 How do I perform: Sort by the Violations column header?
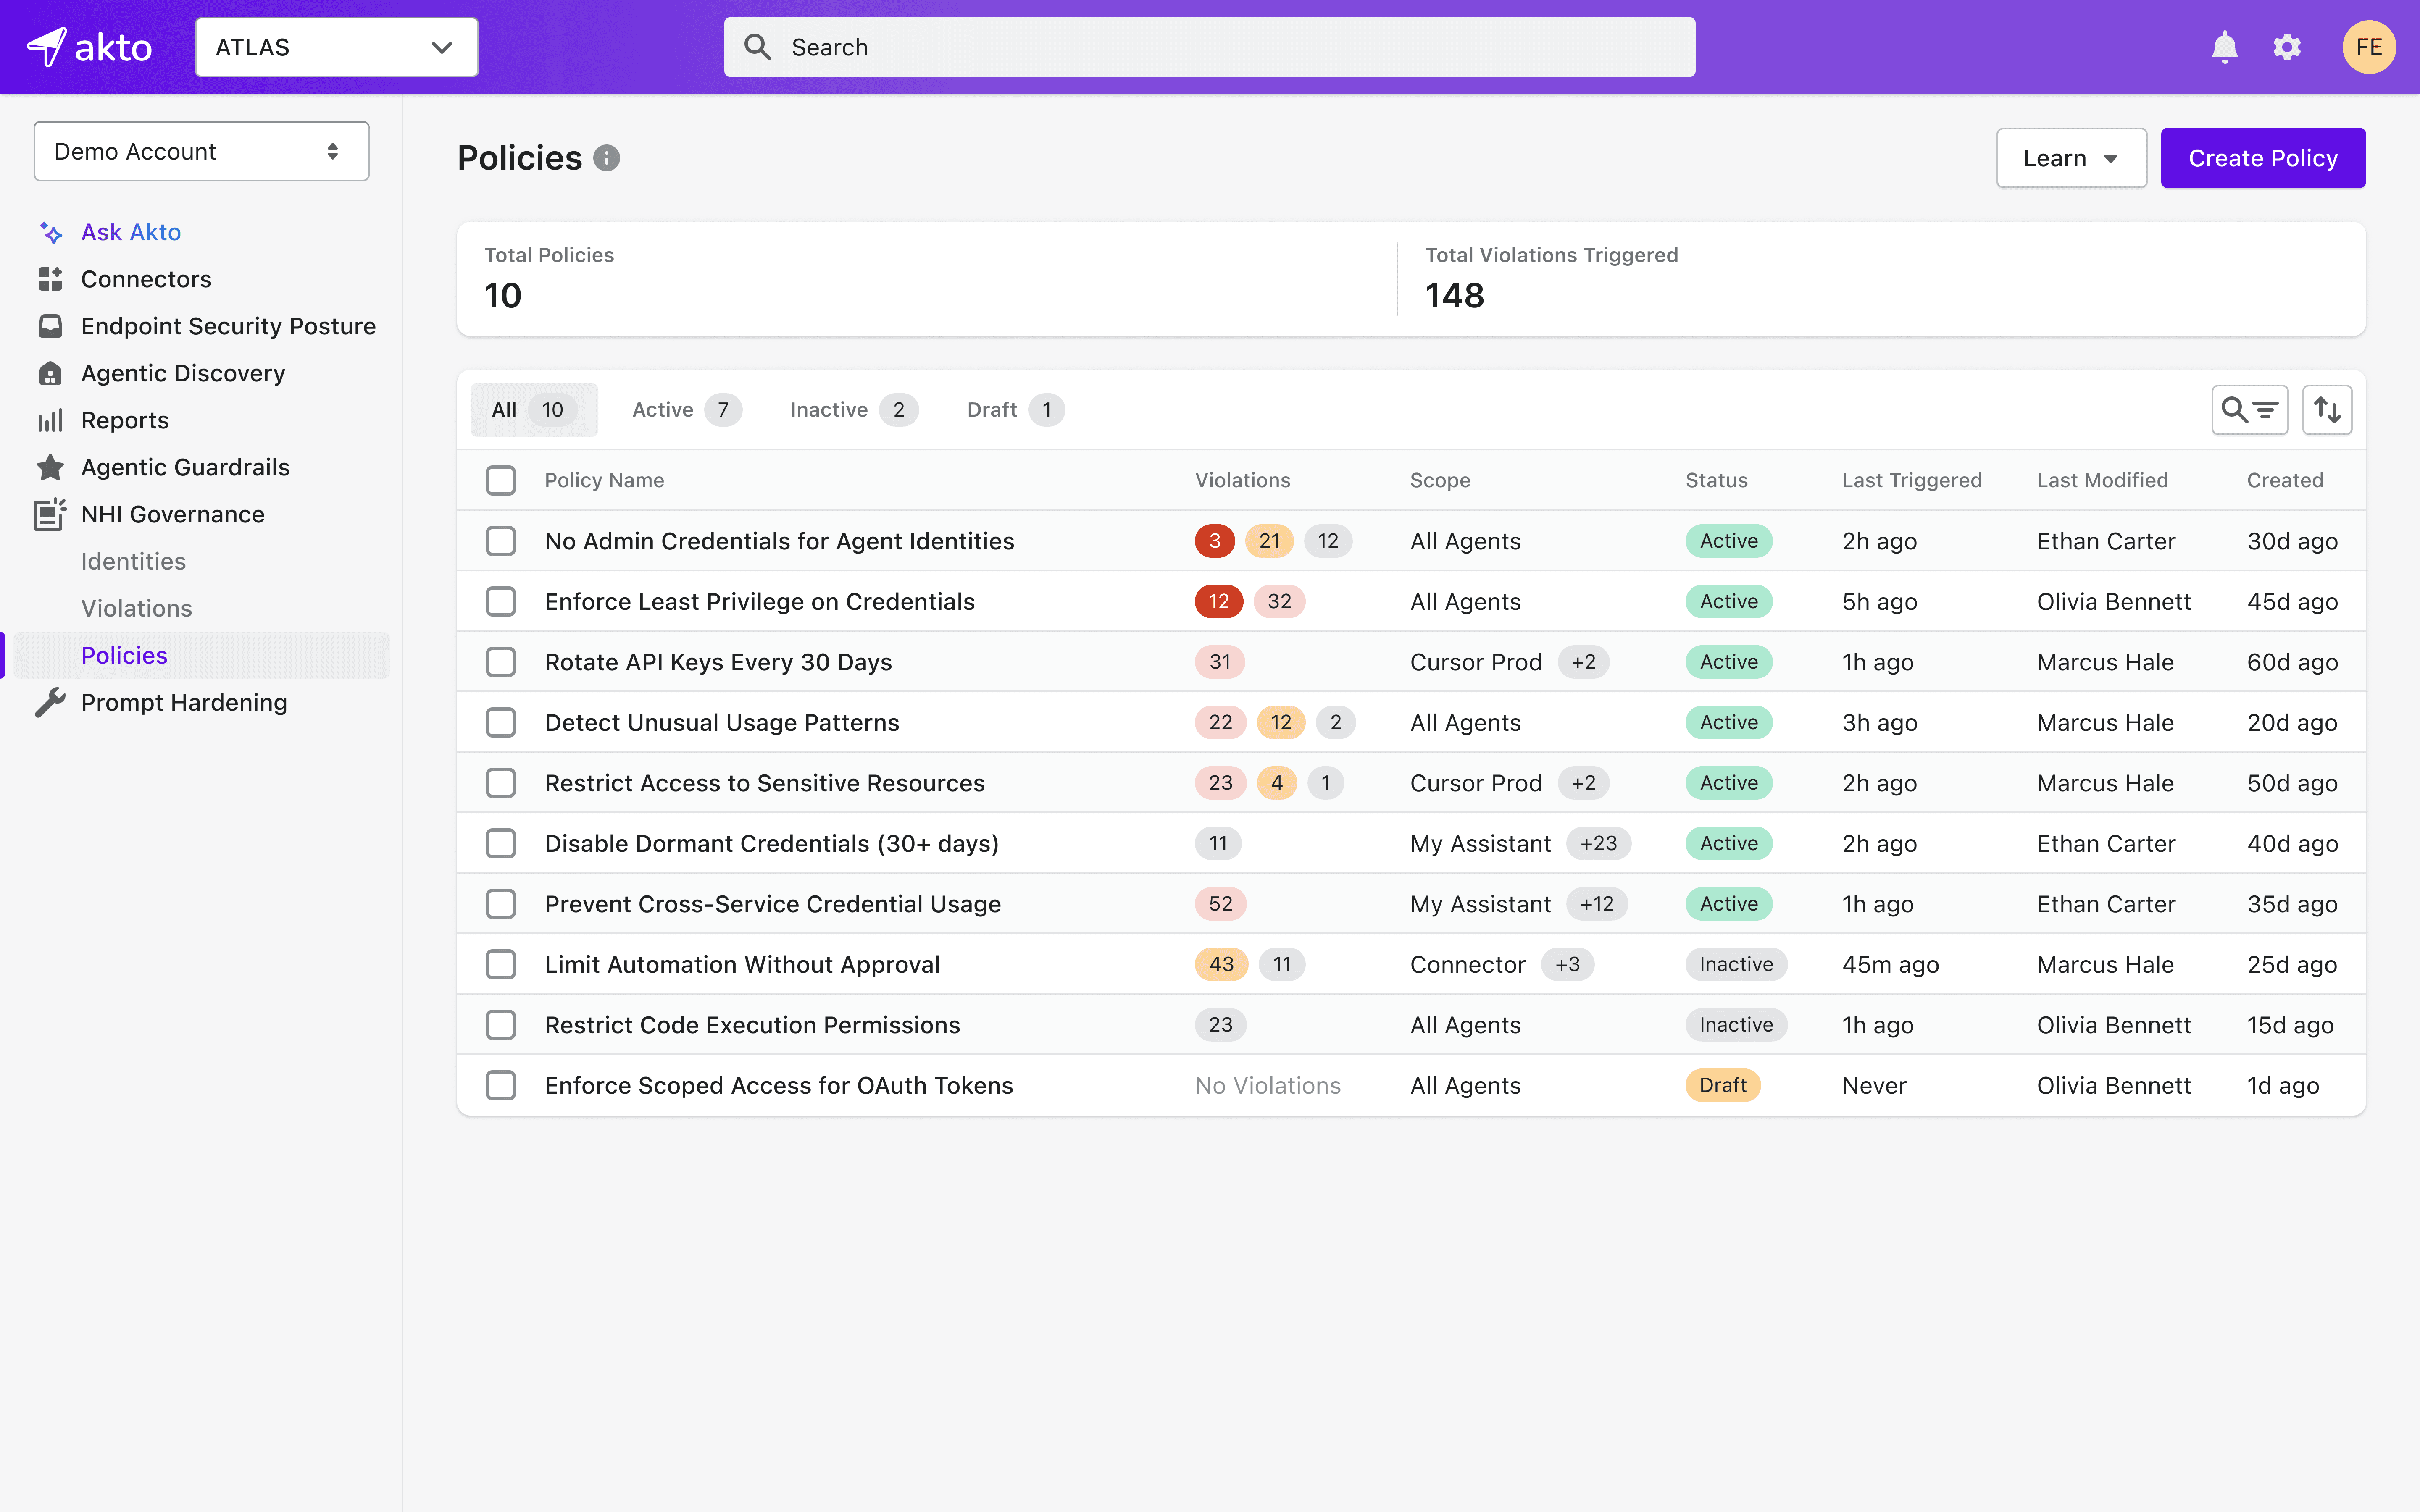coord(1243,480)
